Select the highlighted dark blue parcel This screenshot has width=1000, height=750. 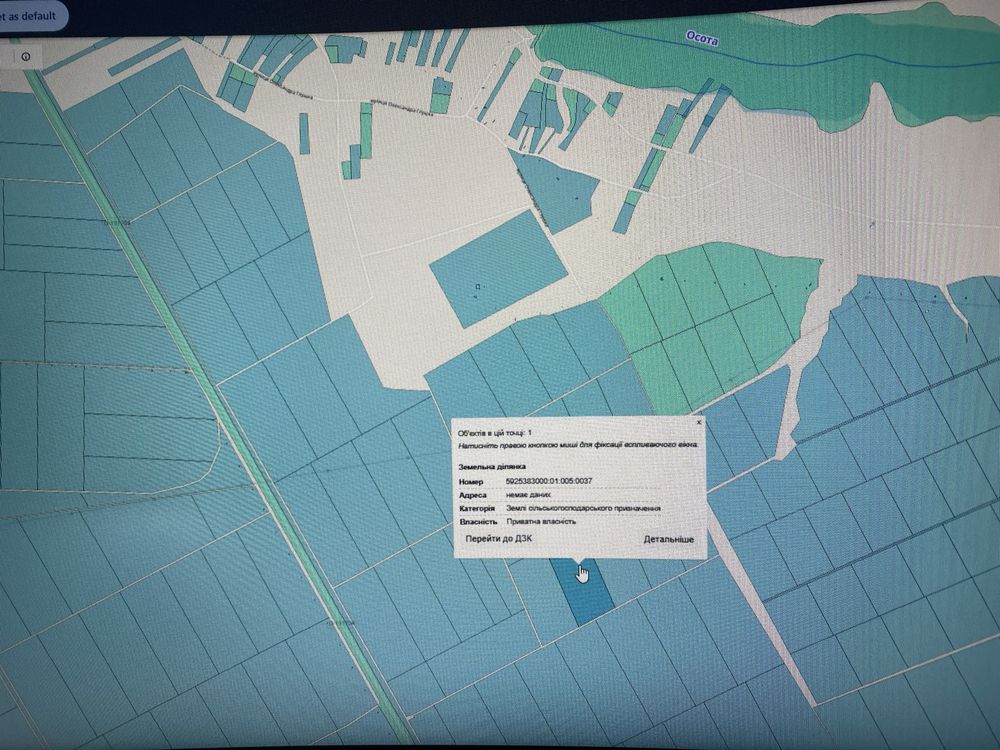coord(583,592)
